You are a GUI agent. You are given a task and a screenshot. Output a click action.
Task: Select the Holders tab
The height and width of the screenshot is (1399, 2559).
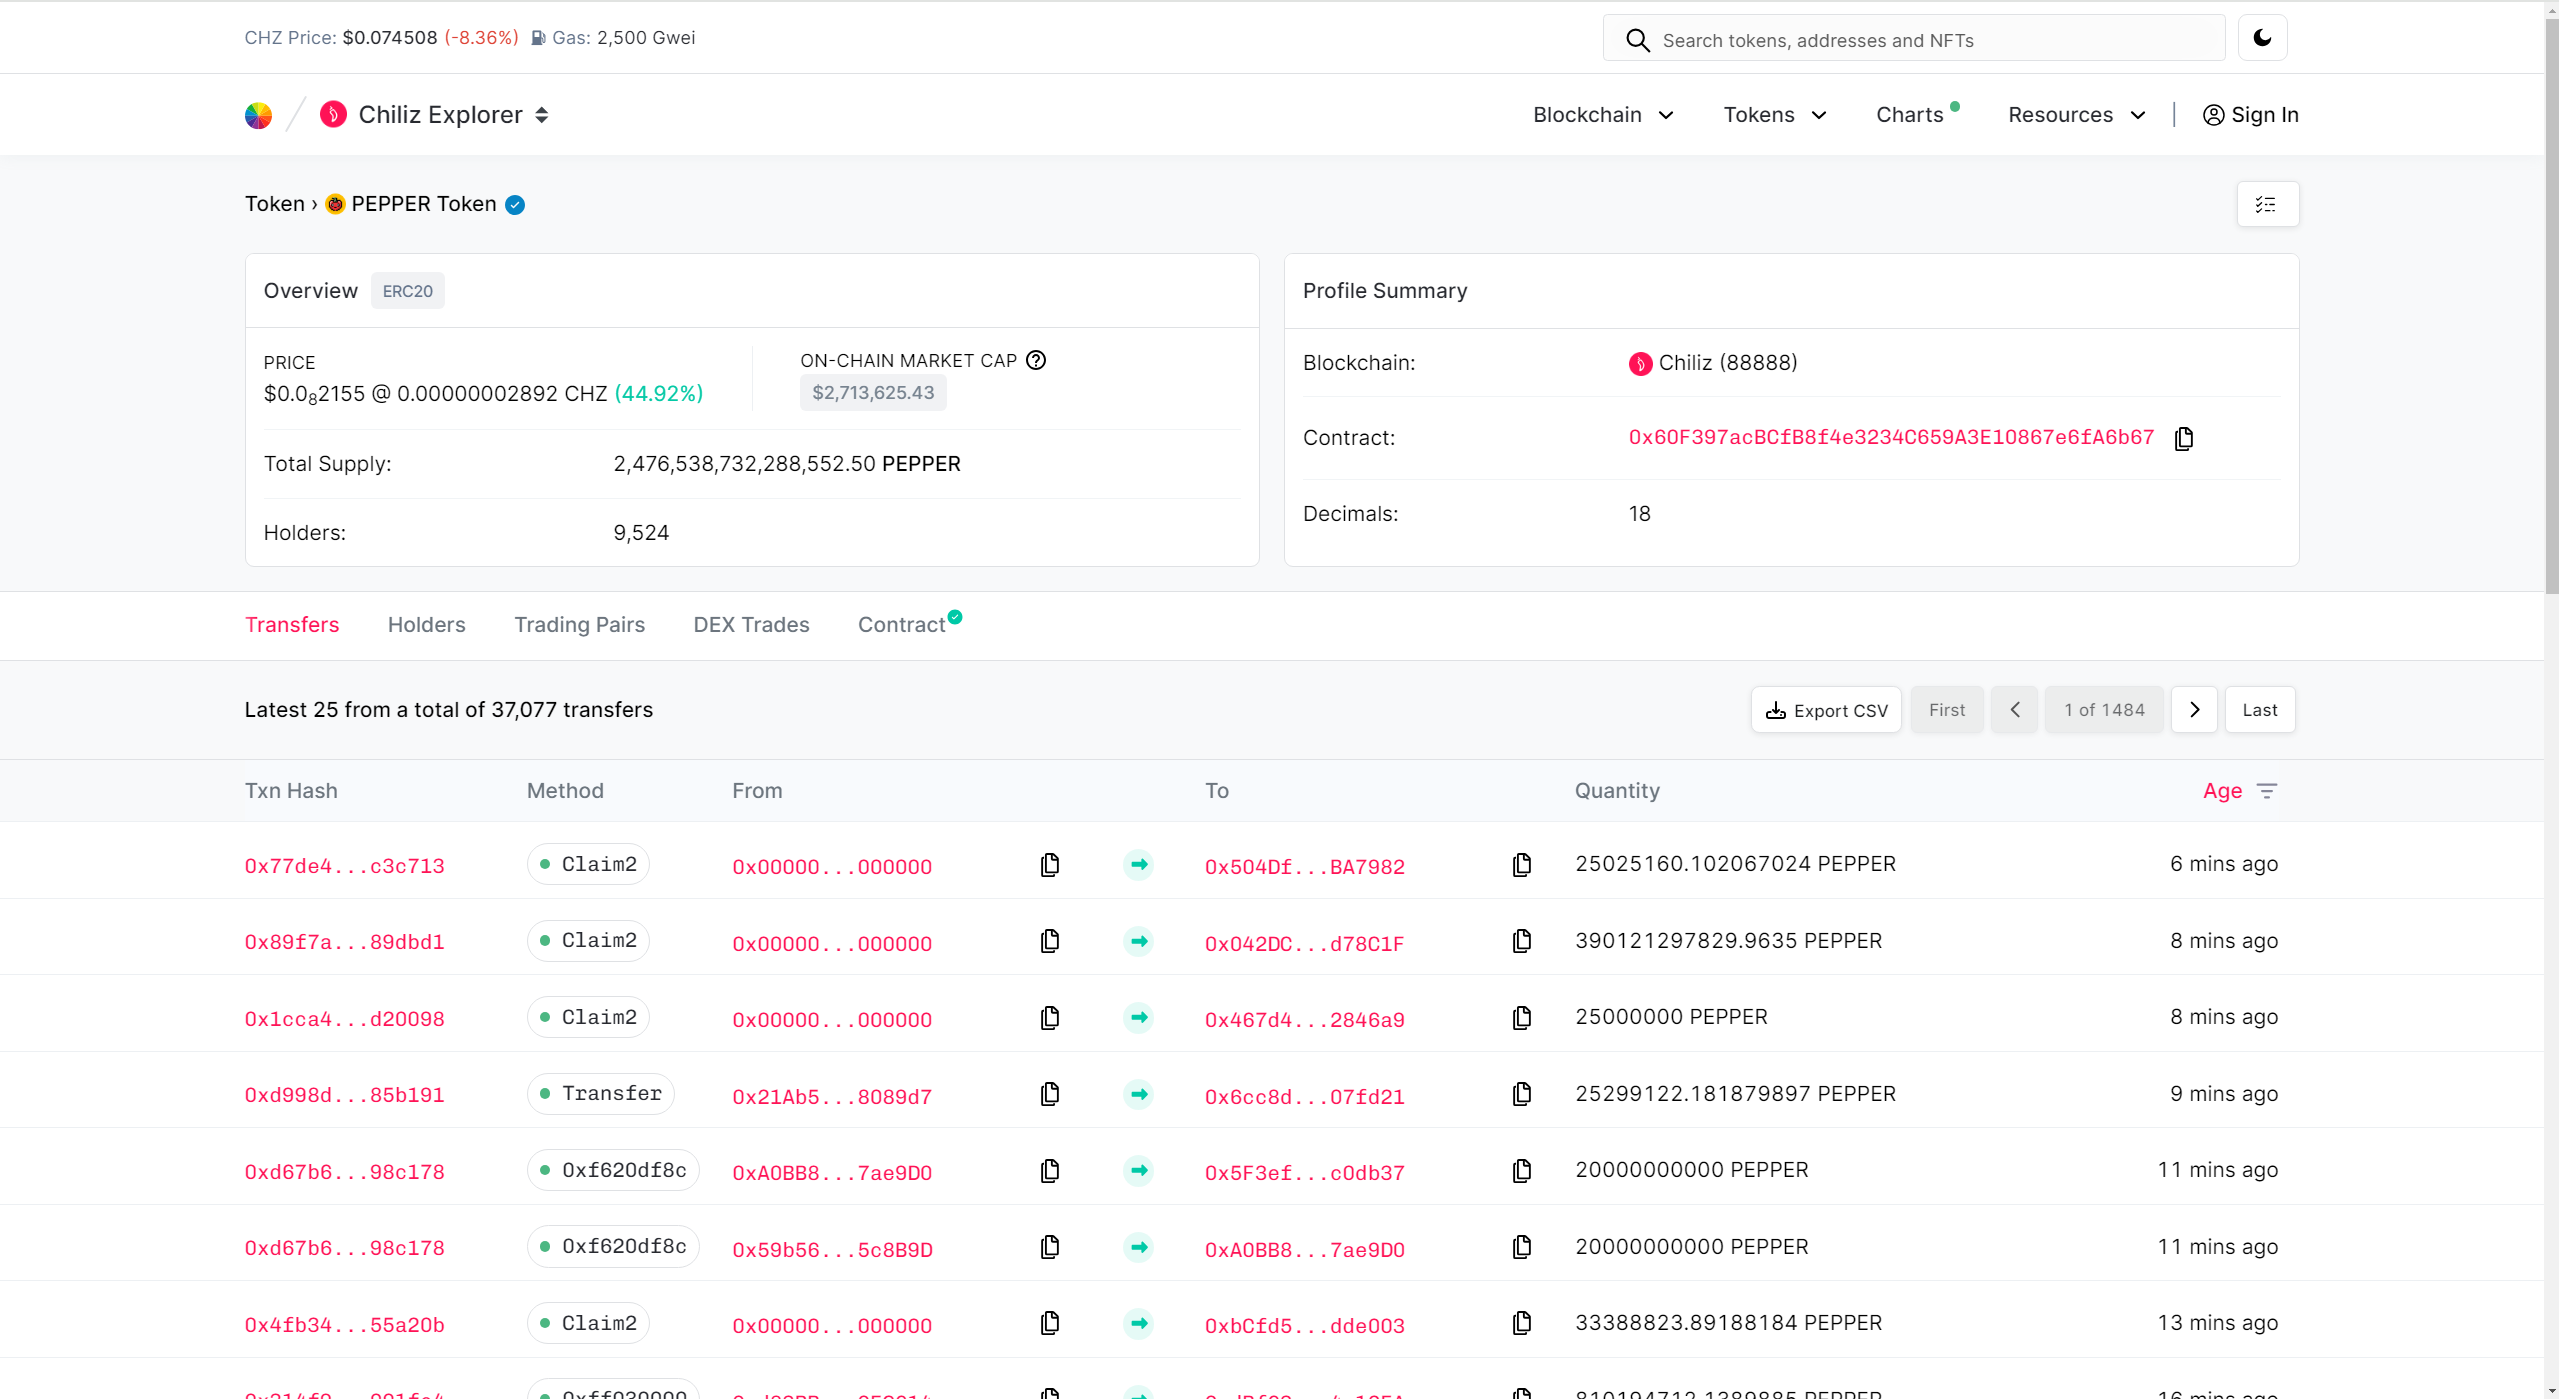coord(427,625)
